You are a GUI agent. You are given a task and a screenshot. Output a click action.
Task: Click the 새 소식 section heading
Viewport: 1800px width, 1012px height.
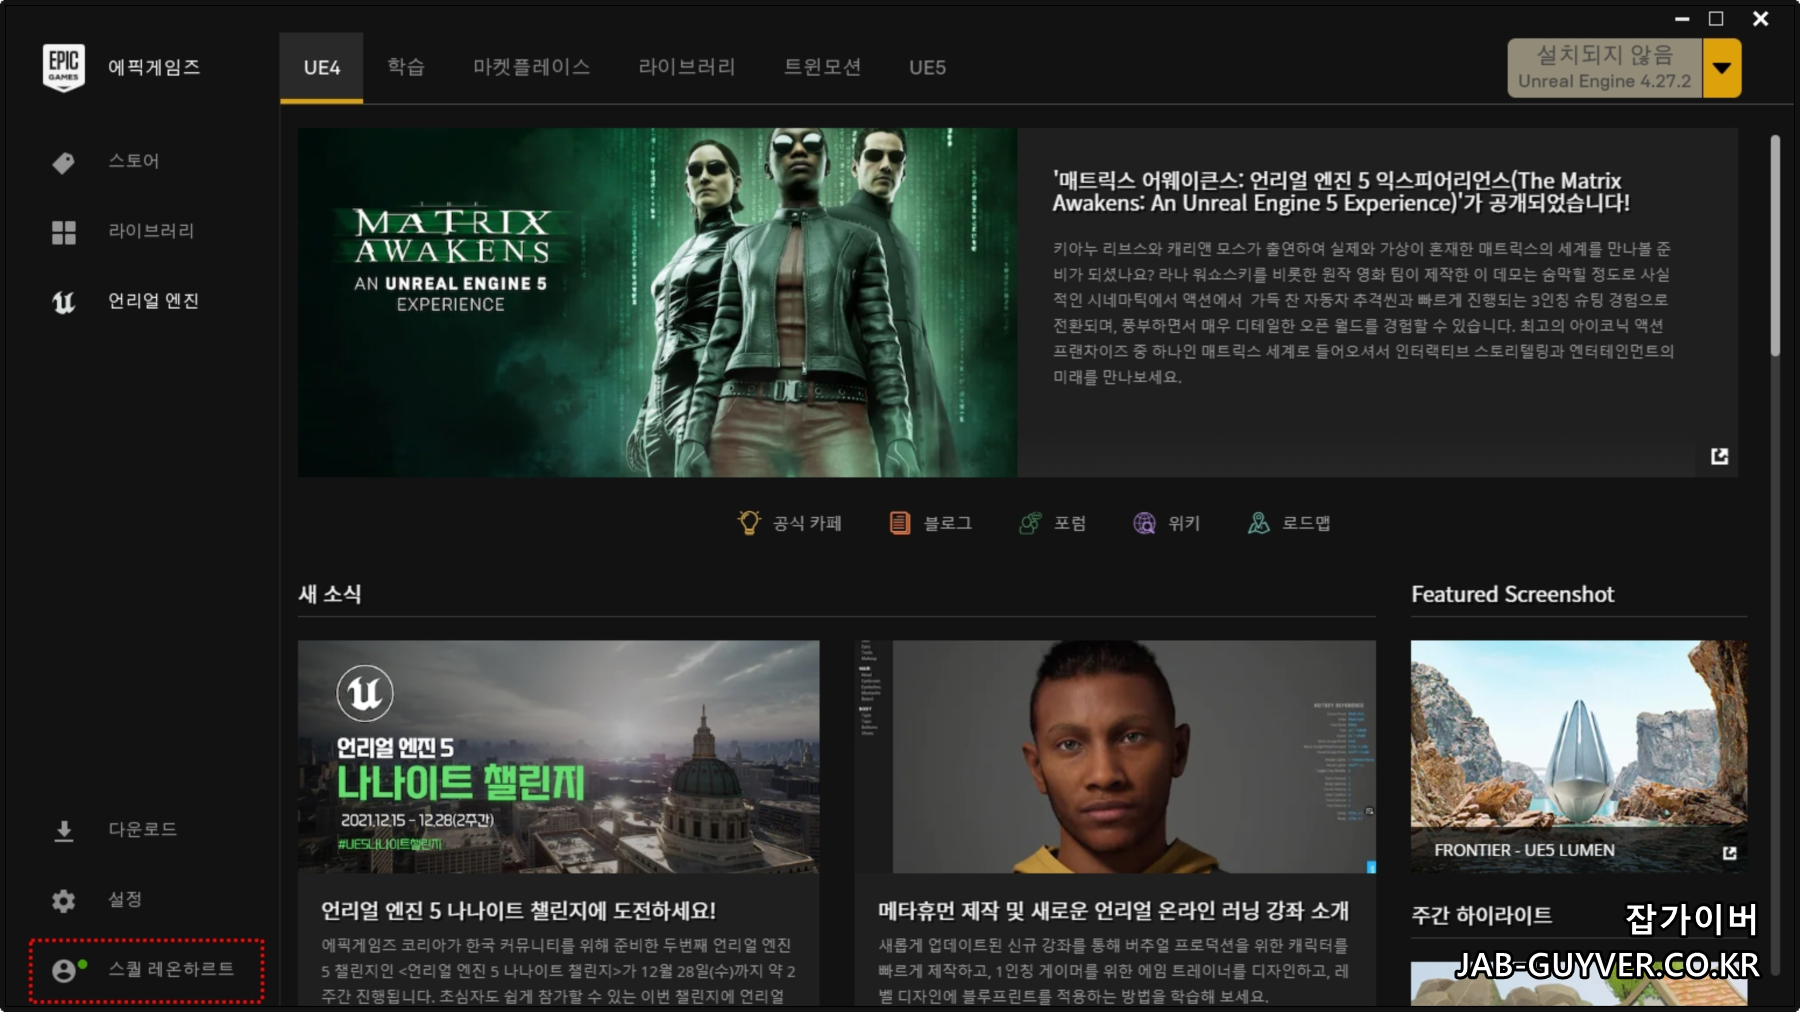click(330, 594)
